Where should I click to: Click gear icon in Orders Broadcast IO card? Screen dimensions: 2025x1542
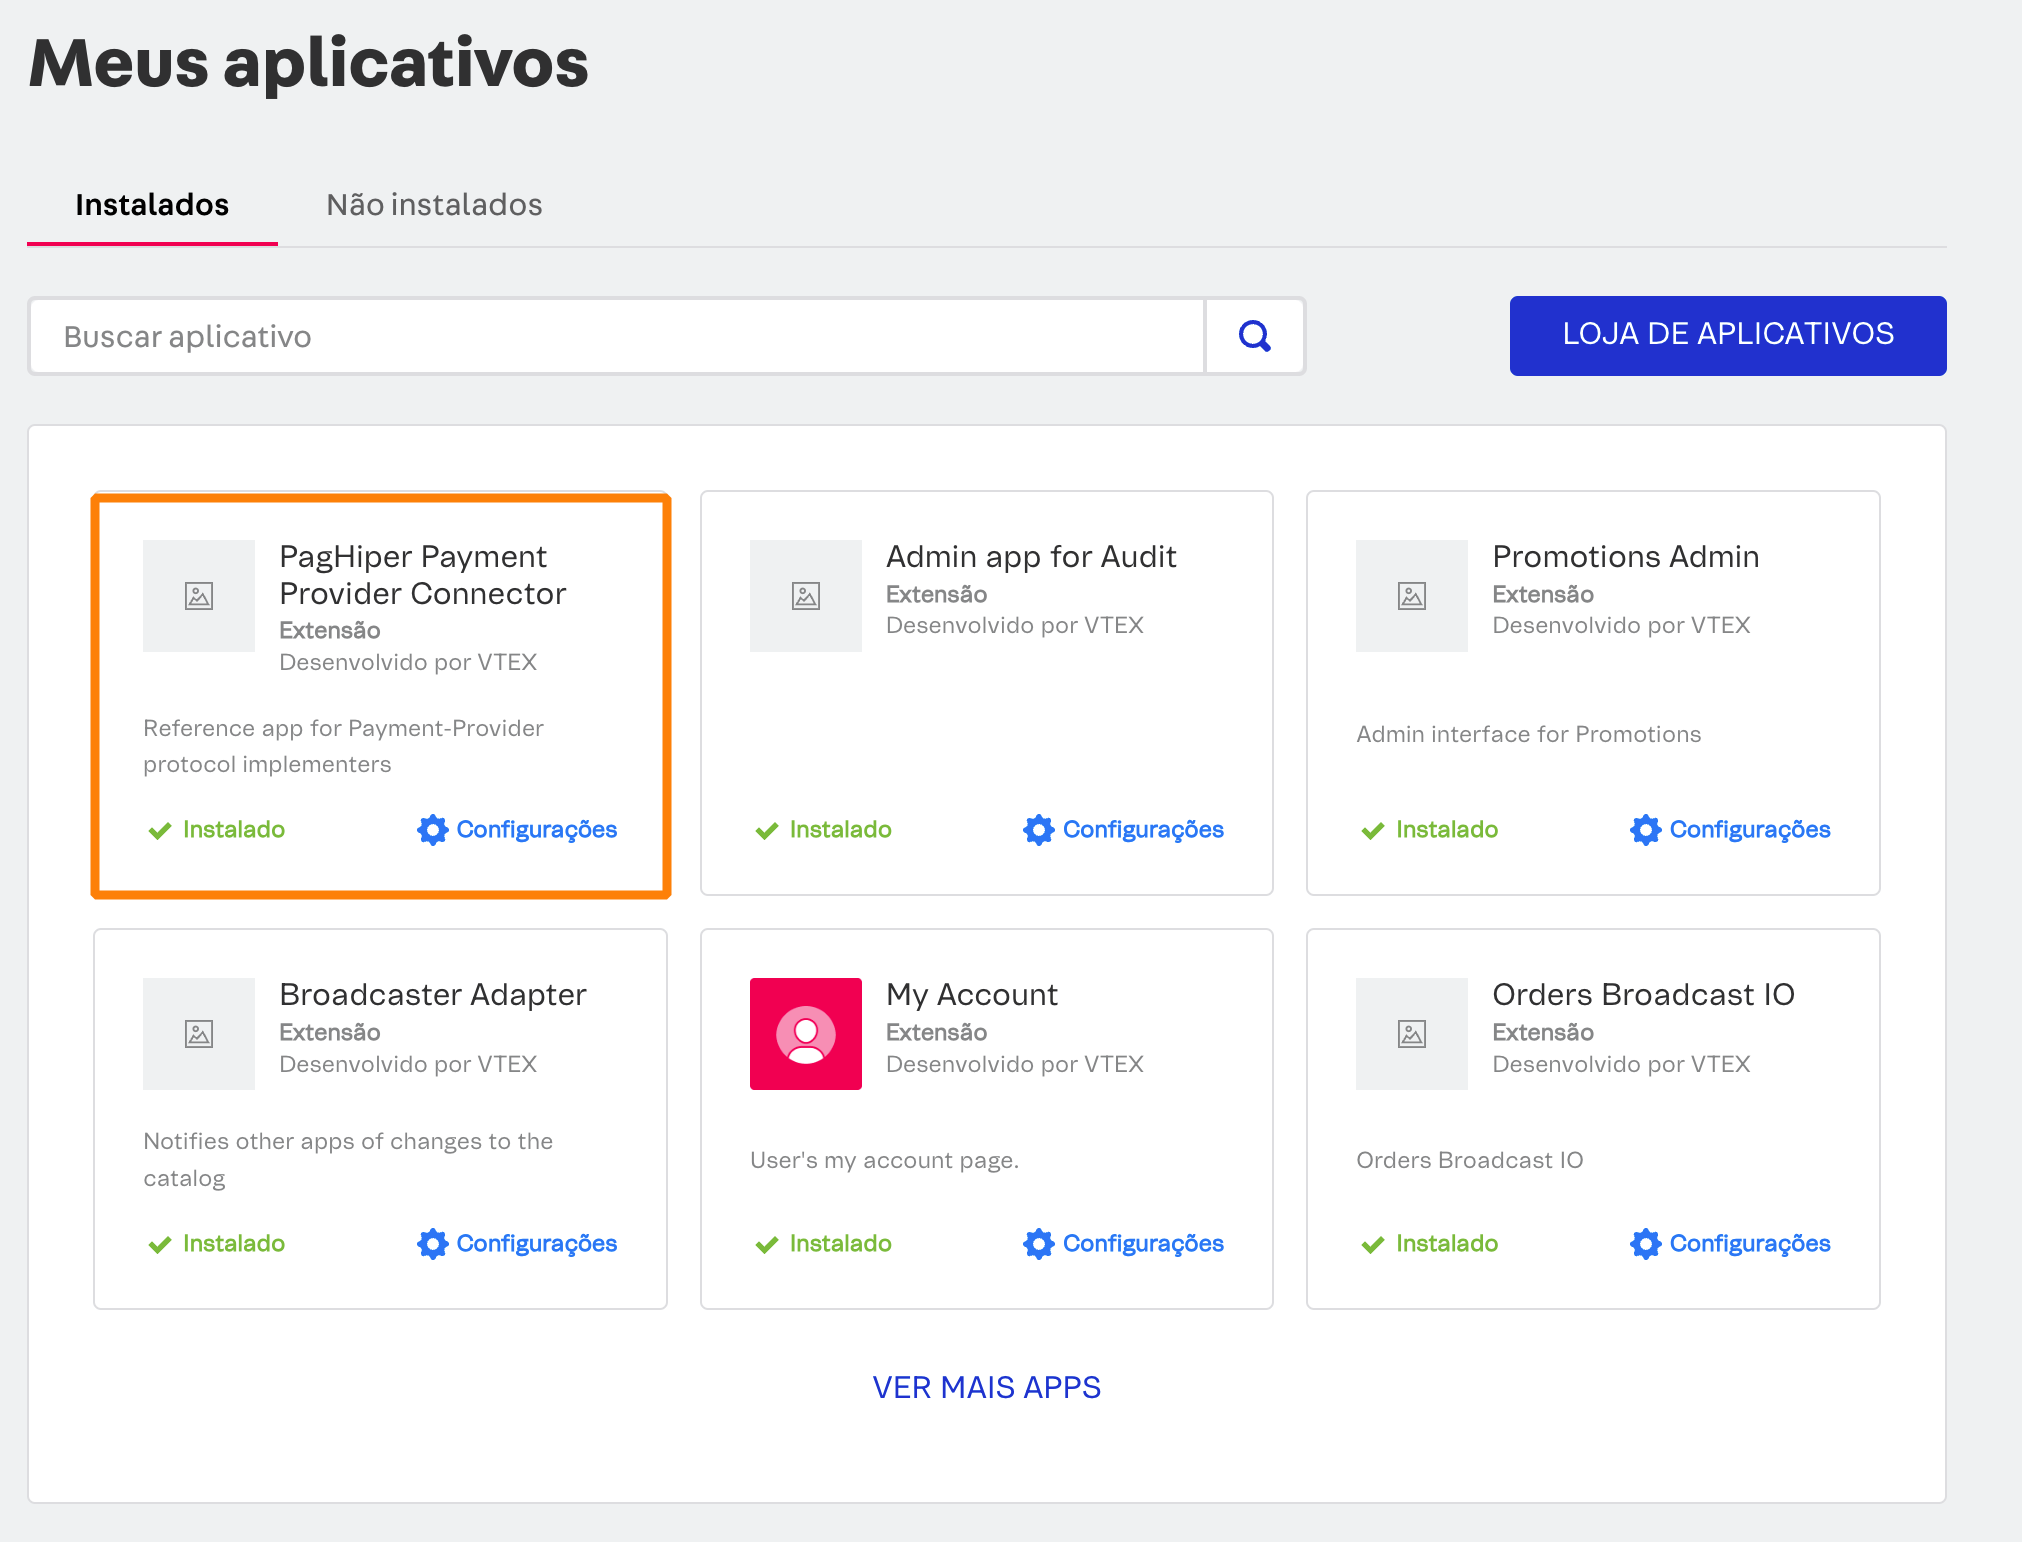1646,1244
